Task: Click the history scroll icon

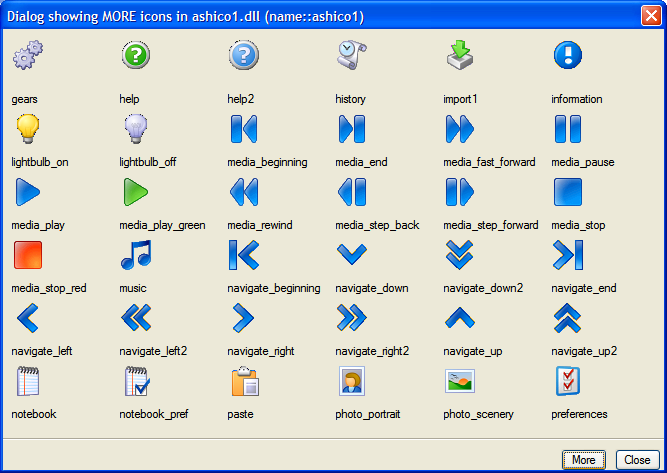Action: click(351, 56)
